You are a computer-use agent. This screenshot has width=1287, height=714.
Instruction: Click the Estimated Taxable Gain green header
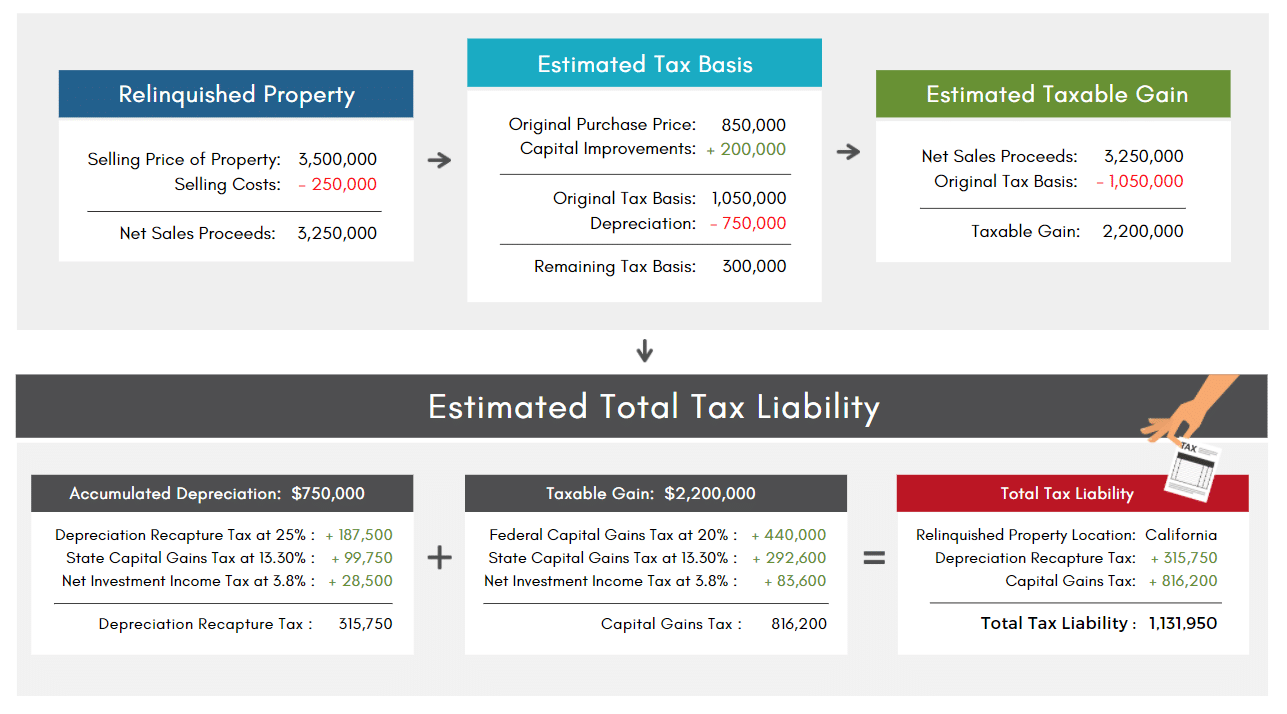[x=1053, y=94]
